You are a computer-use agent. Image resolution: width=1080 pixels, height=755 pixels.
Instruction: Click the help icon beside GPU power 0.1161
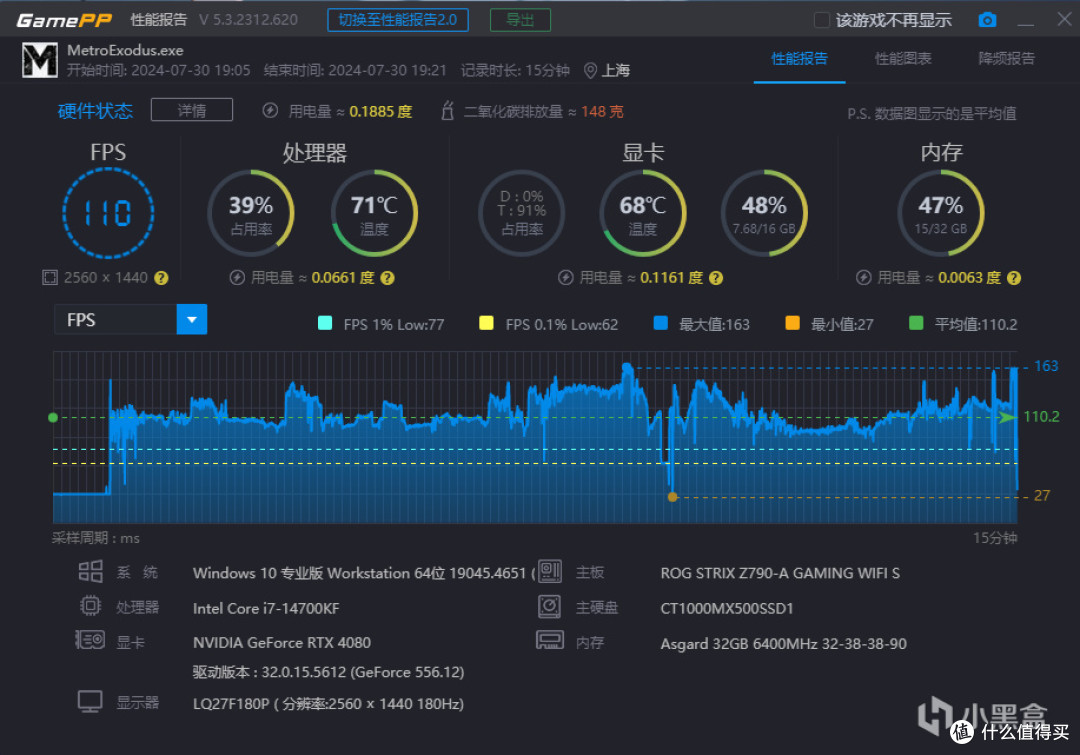pos(716,278)
